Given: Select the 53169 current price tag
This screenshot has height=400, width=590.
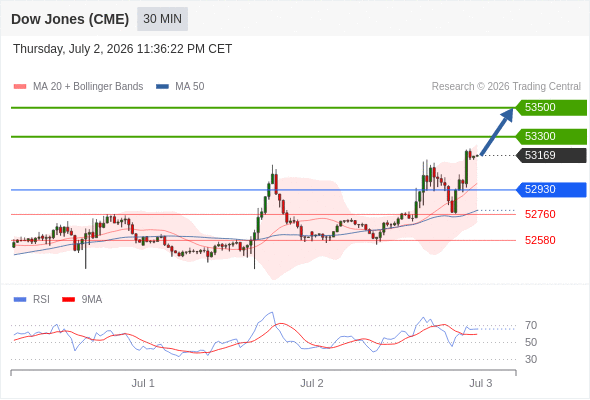Looking at the screenshot, I should click(551, 155).
